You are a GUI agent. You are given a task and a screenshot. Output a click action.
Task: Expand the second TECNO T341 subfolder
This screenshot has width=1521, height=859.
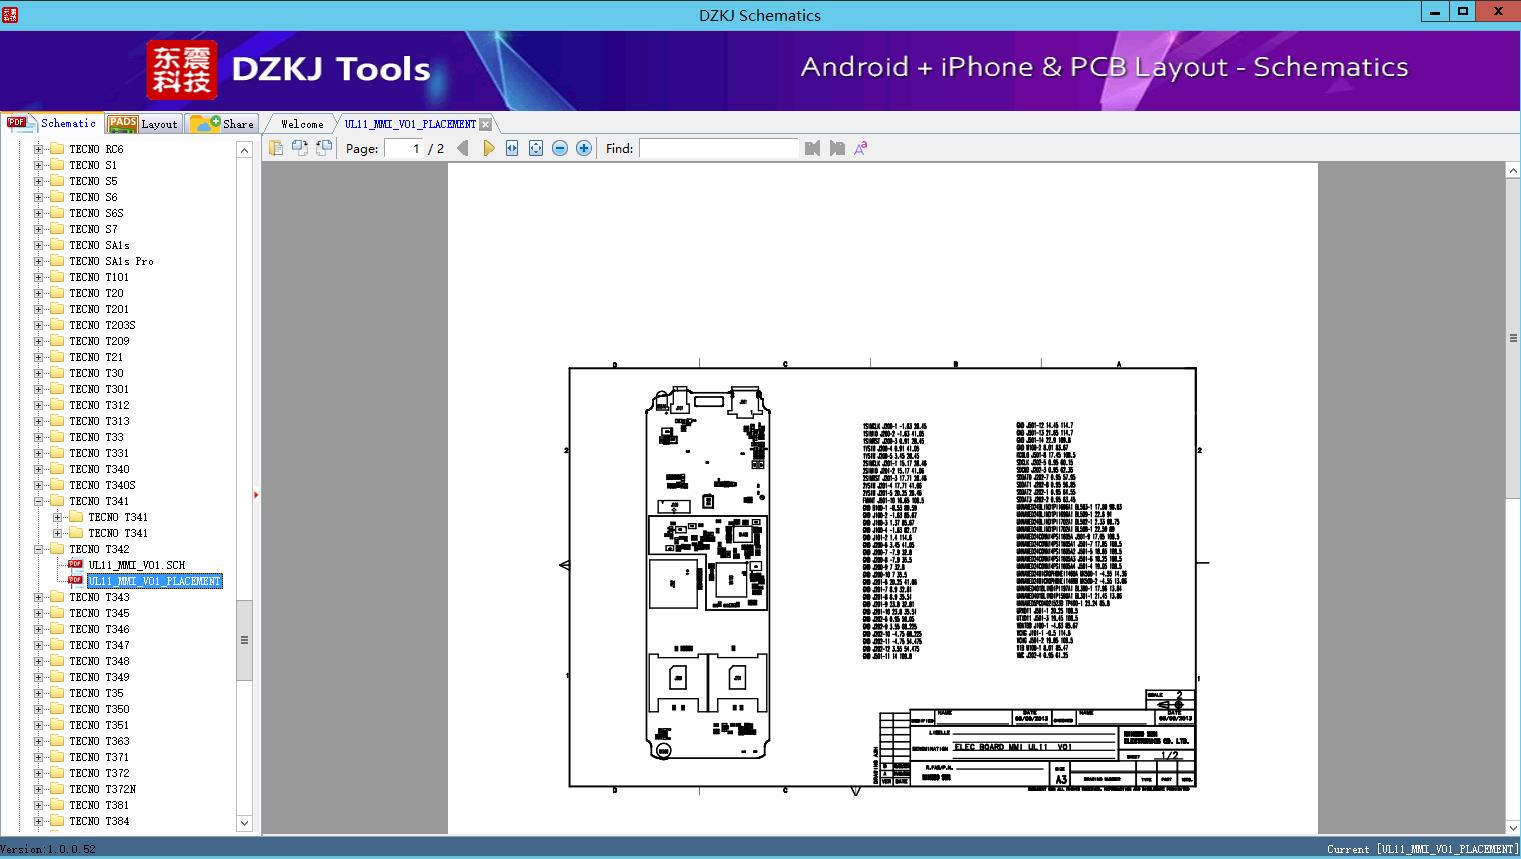pos(57,533)
